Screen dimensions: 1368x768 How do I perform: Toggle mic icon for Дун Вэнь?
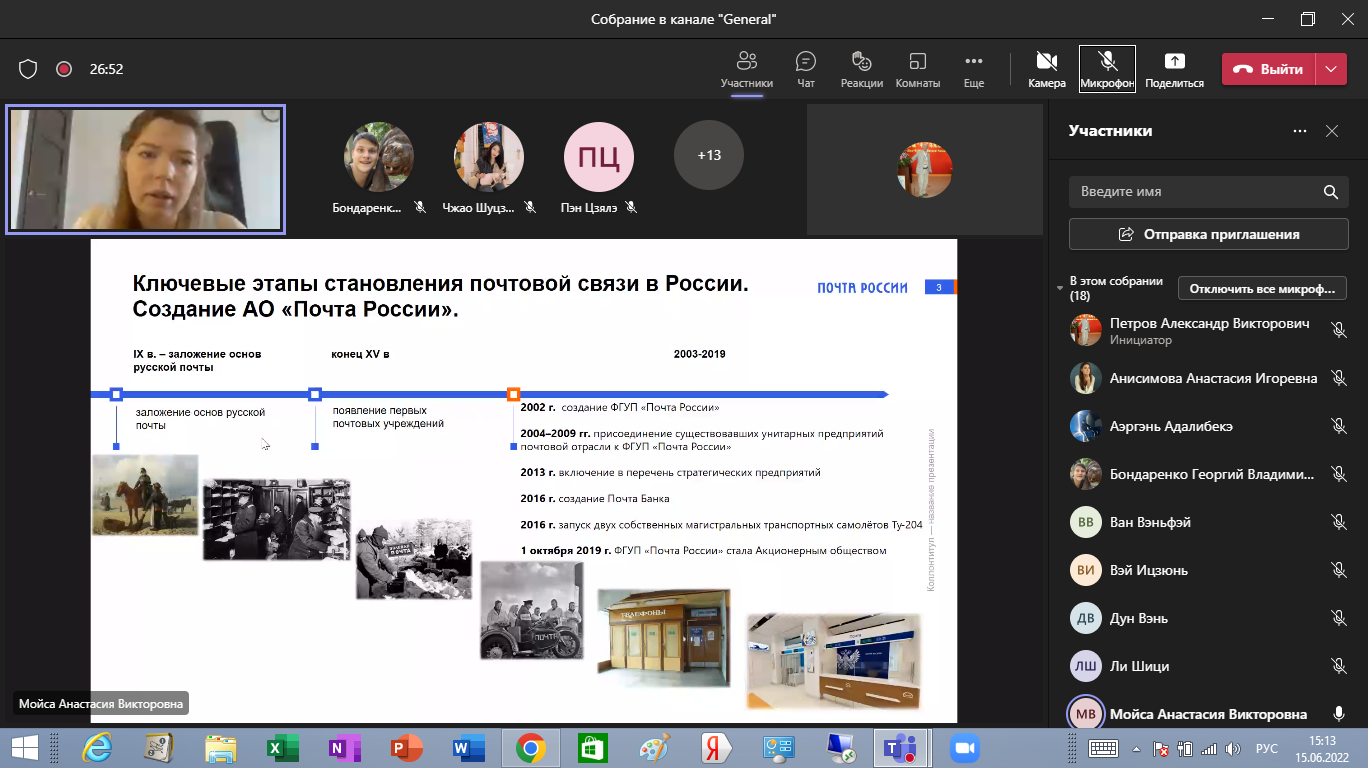[1339, 618]
